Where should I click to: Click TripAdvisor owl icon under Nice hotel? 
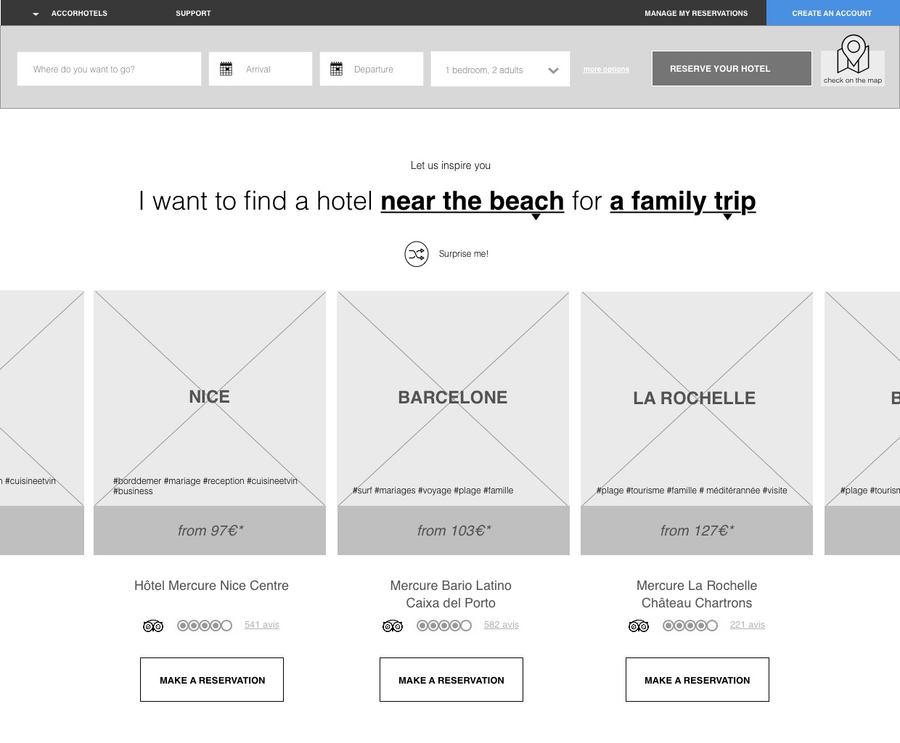coord(153,626)
